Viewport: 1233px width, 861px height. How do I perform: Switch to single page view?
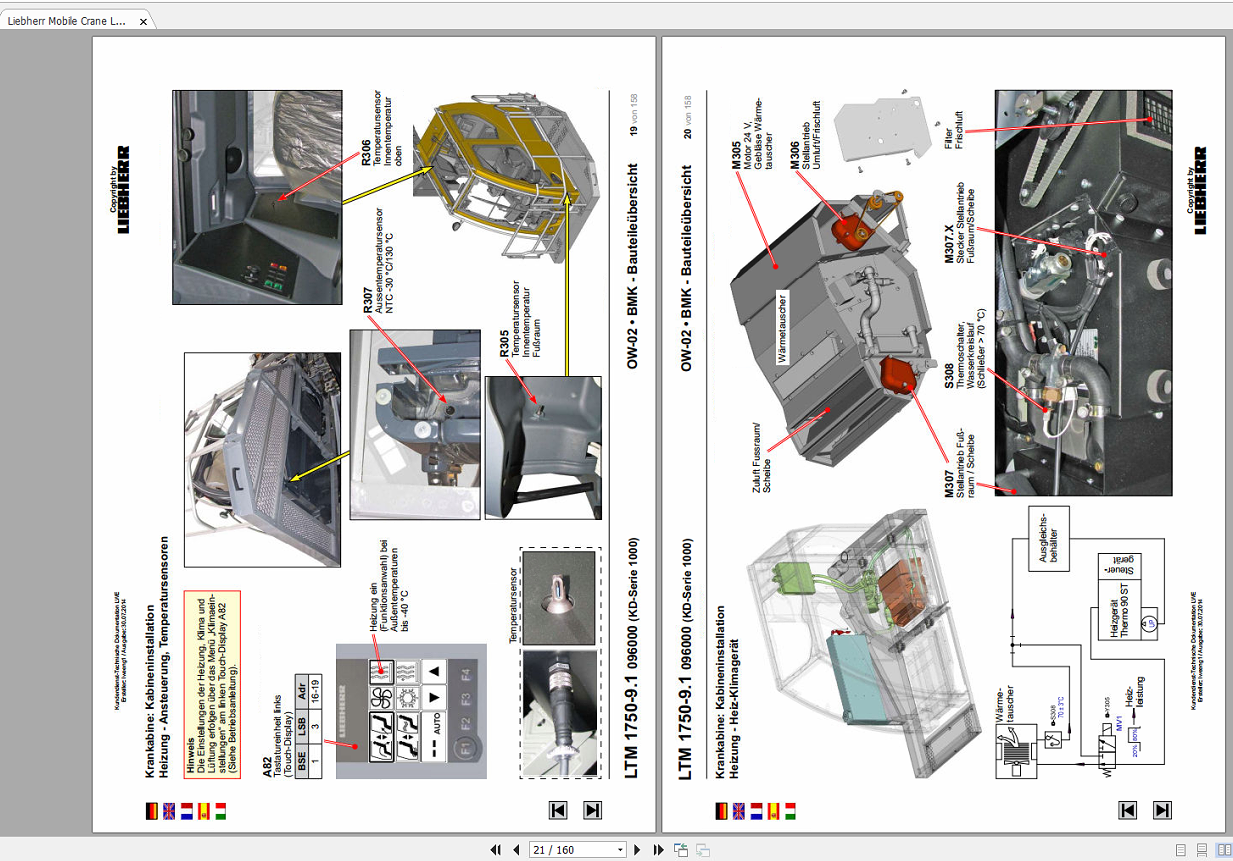1181,850
